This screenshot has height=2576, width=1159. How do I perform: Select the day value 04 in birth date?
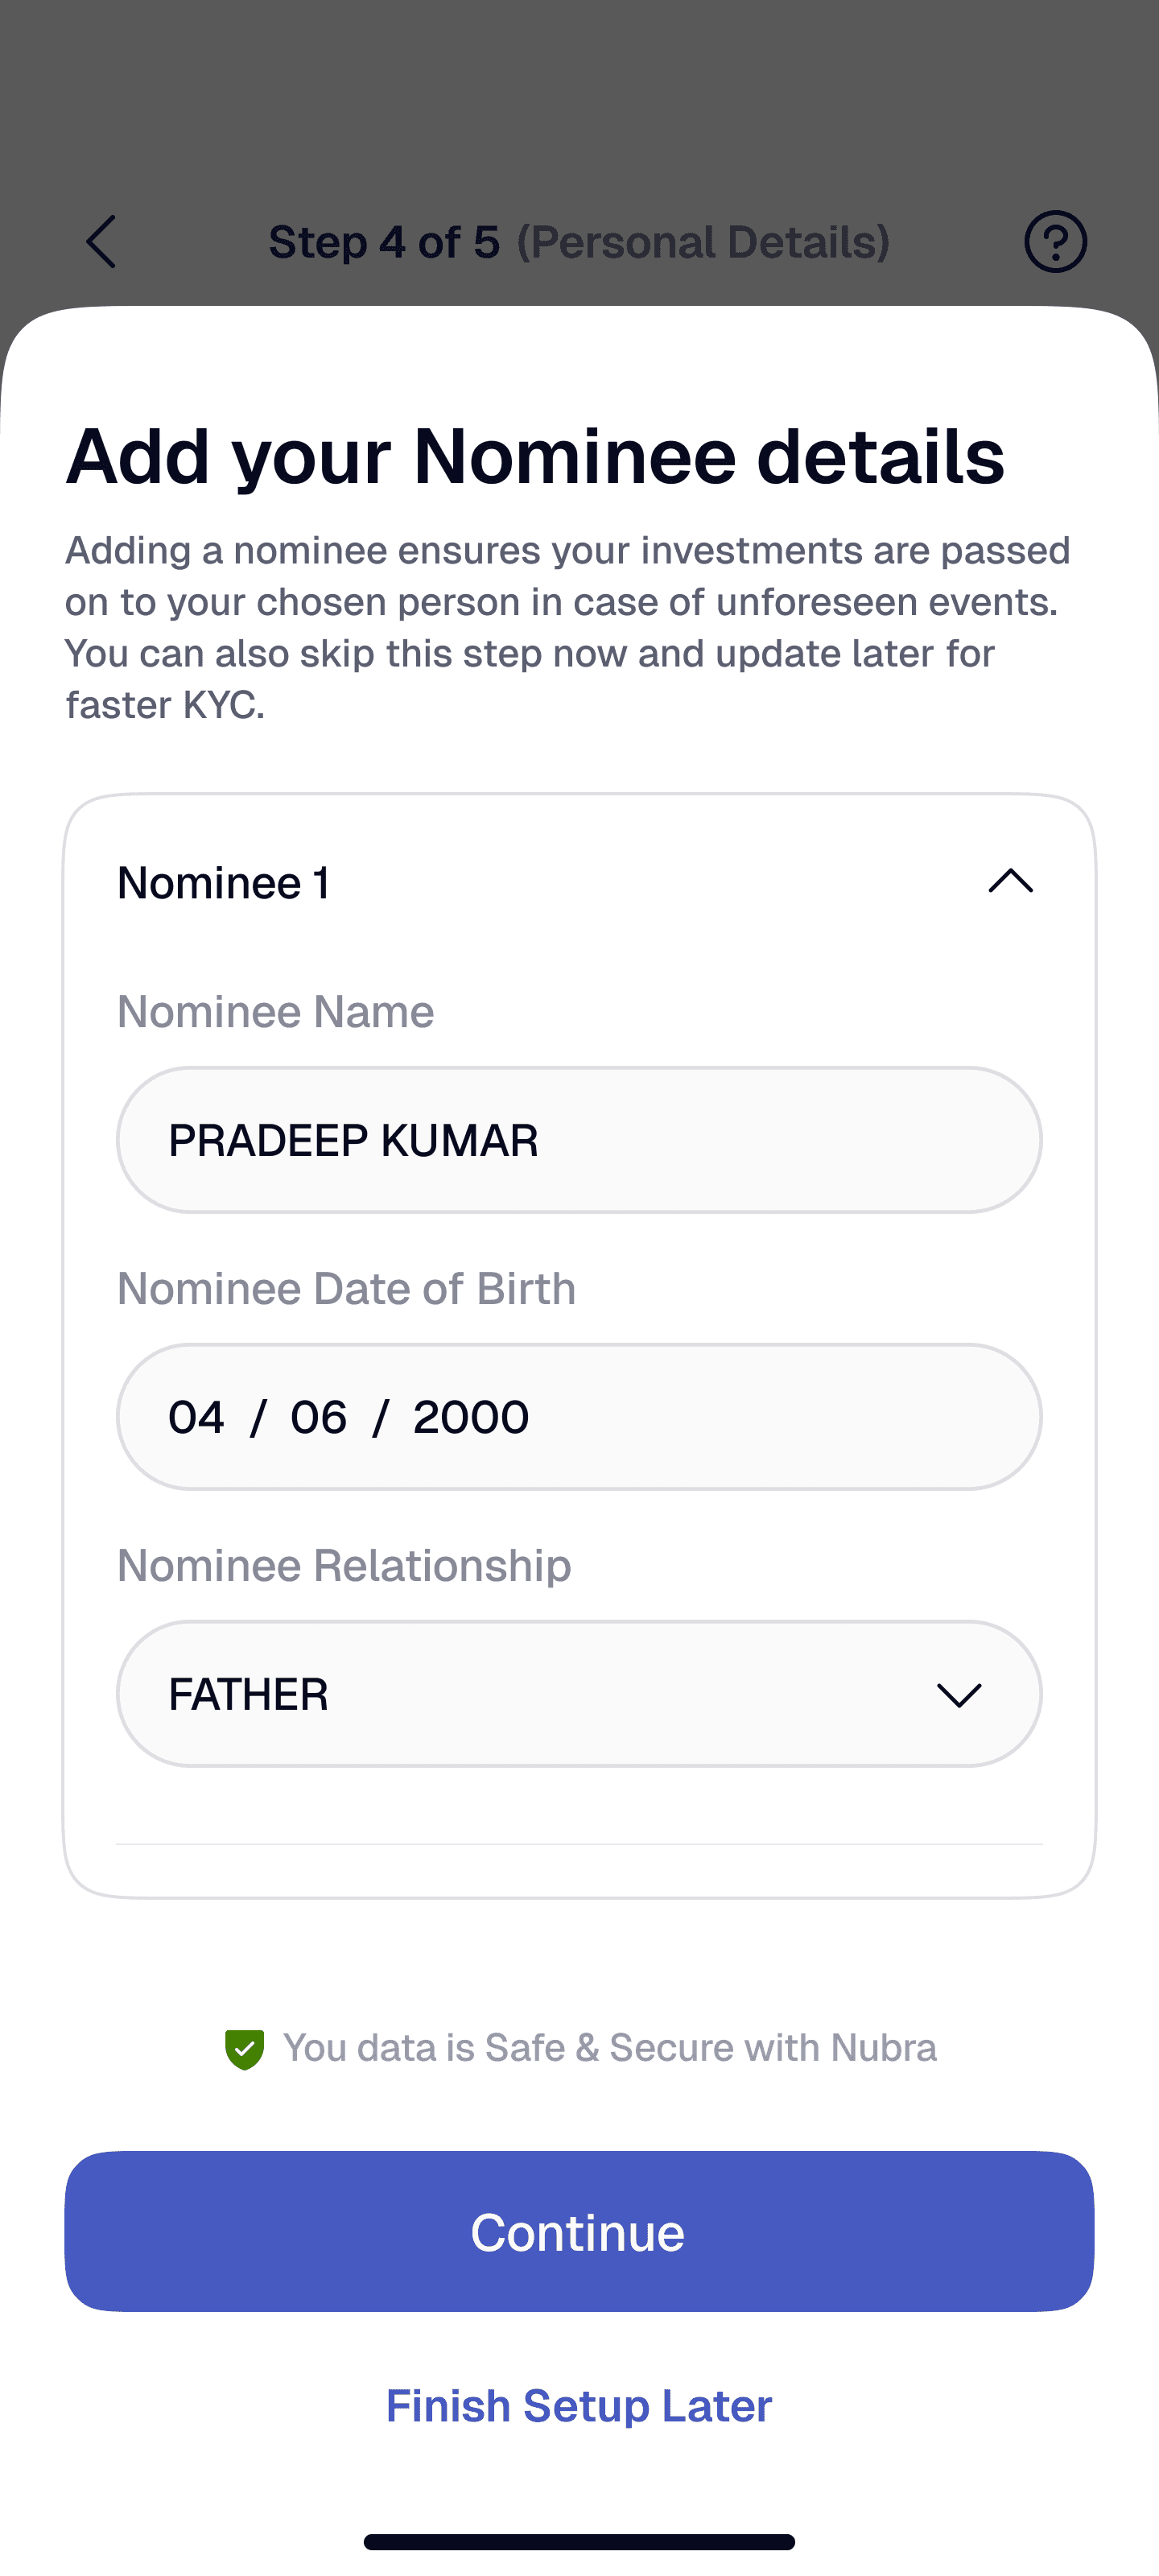(196, 1417)
